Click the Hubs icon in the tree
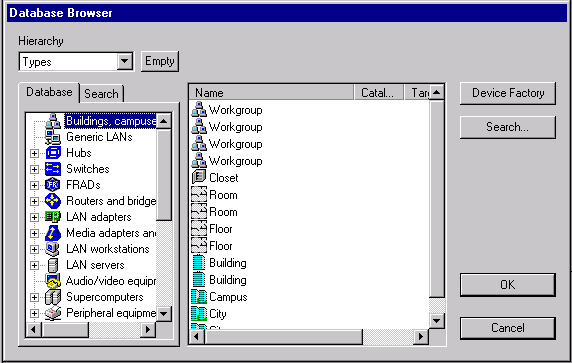This screenshot has height=363, width=572. click(53, 153)
